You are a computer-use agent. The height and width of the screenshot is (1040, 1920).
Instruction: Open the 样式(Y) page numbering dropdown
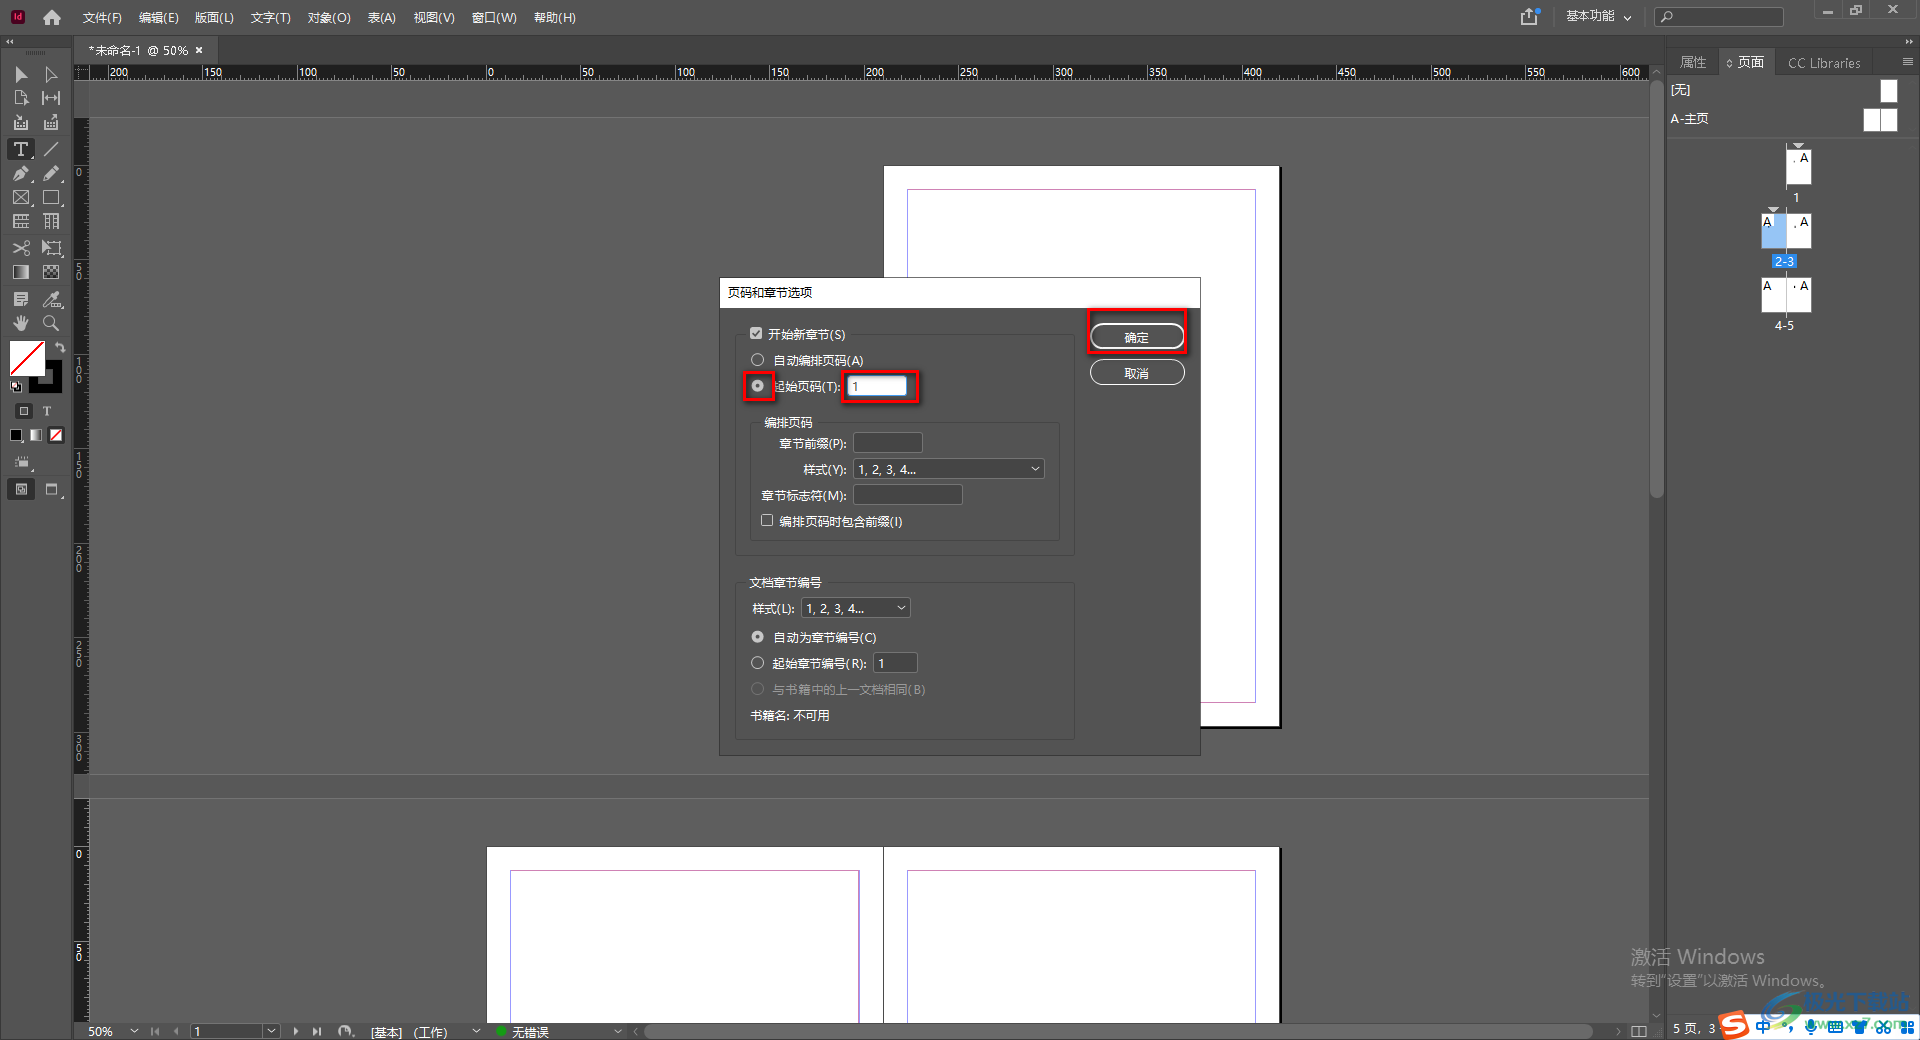(948, 469)
